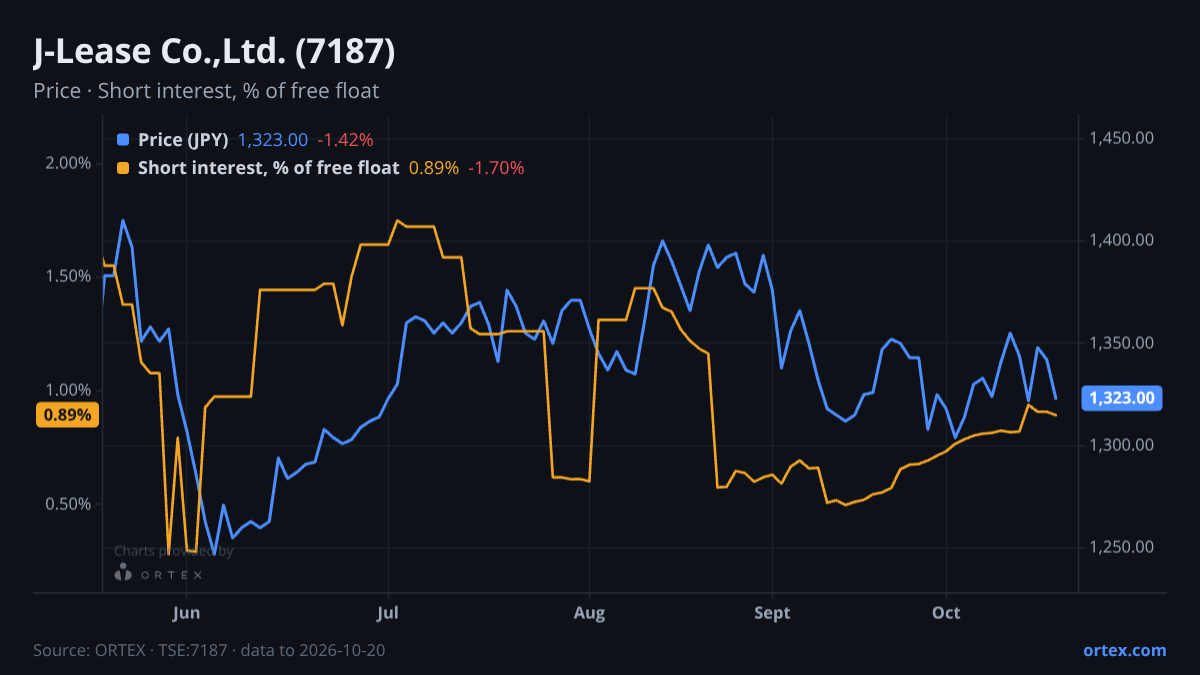Click the 0.89% short interest legend value
Image resolution: width=1200 pixels, height=675 pixels.
click(434, 168)
